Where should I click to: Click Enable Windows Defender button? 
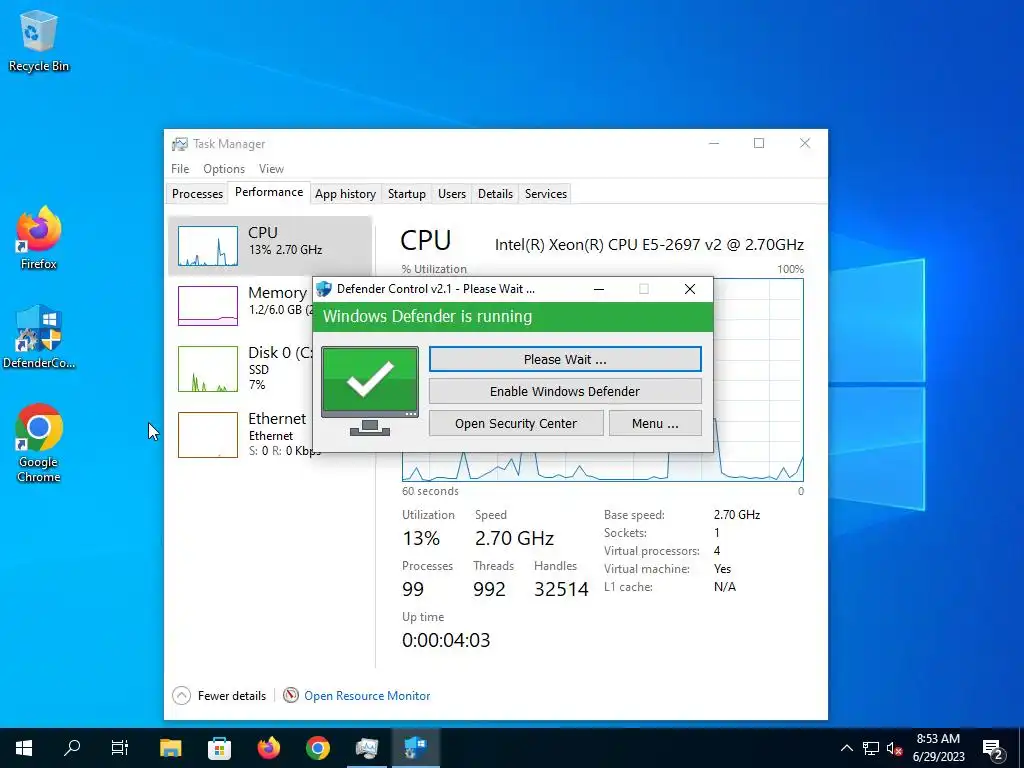[x=565, y=391]
